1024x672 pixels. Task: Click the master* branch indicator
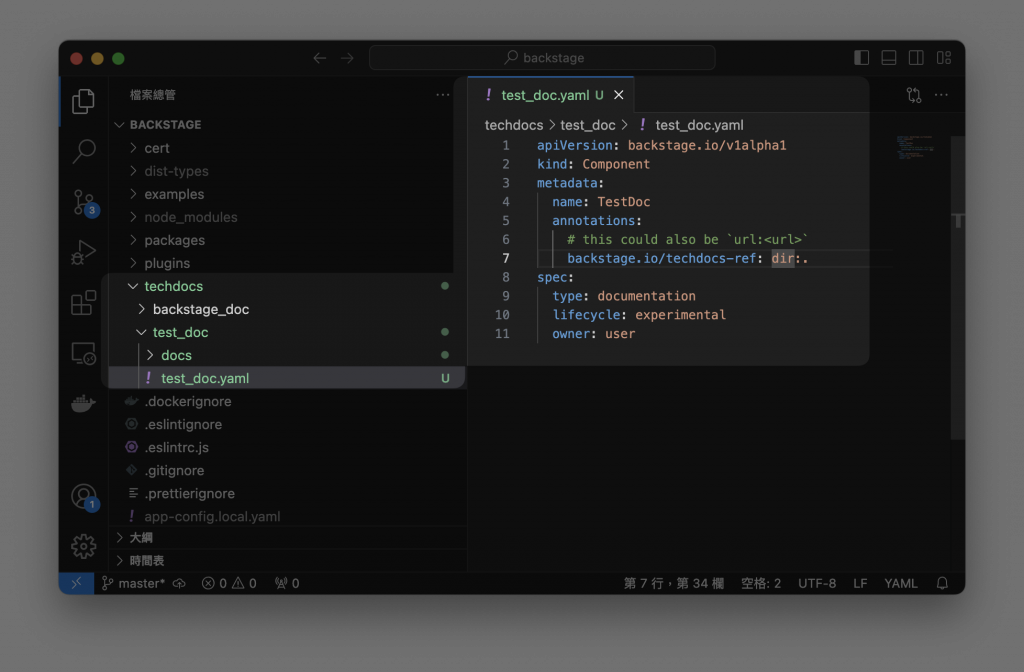(x=134, y=583)
